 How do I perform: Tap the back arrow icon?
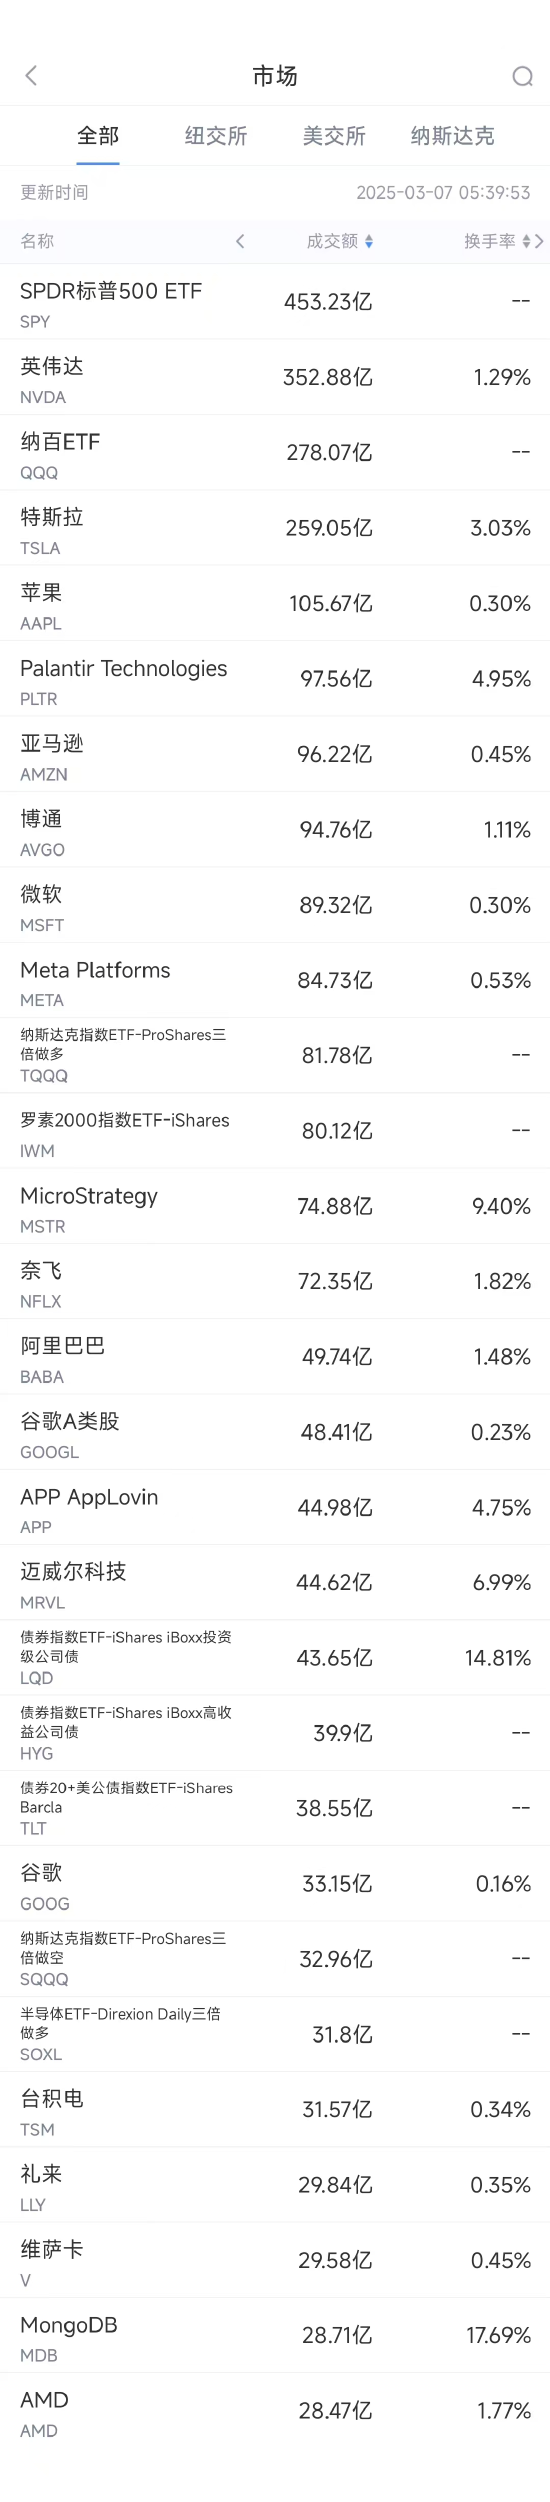[x=31, y=76]
